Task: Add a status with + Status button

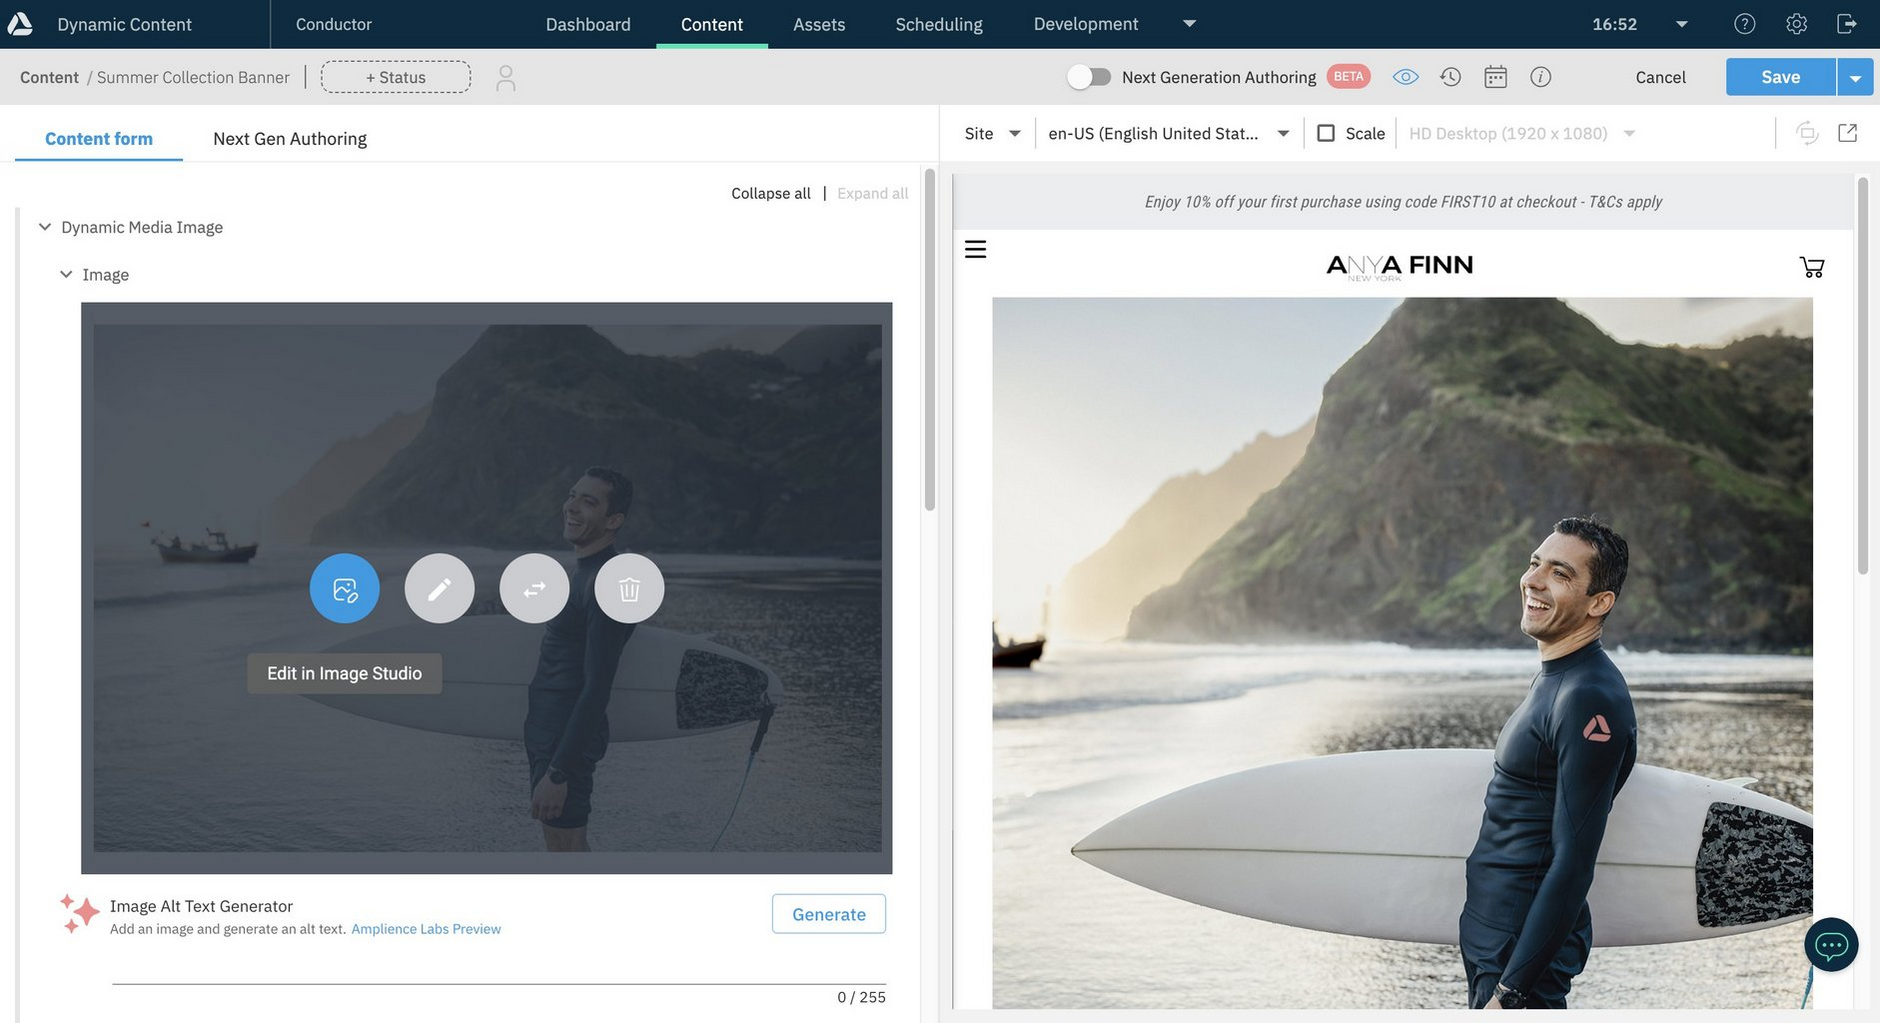Action: tap(396, 77)
